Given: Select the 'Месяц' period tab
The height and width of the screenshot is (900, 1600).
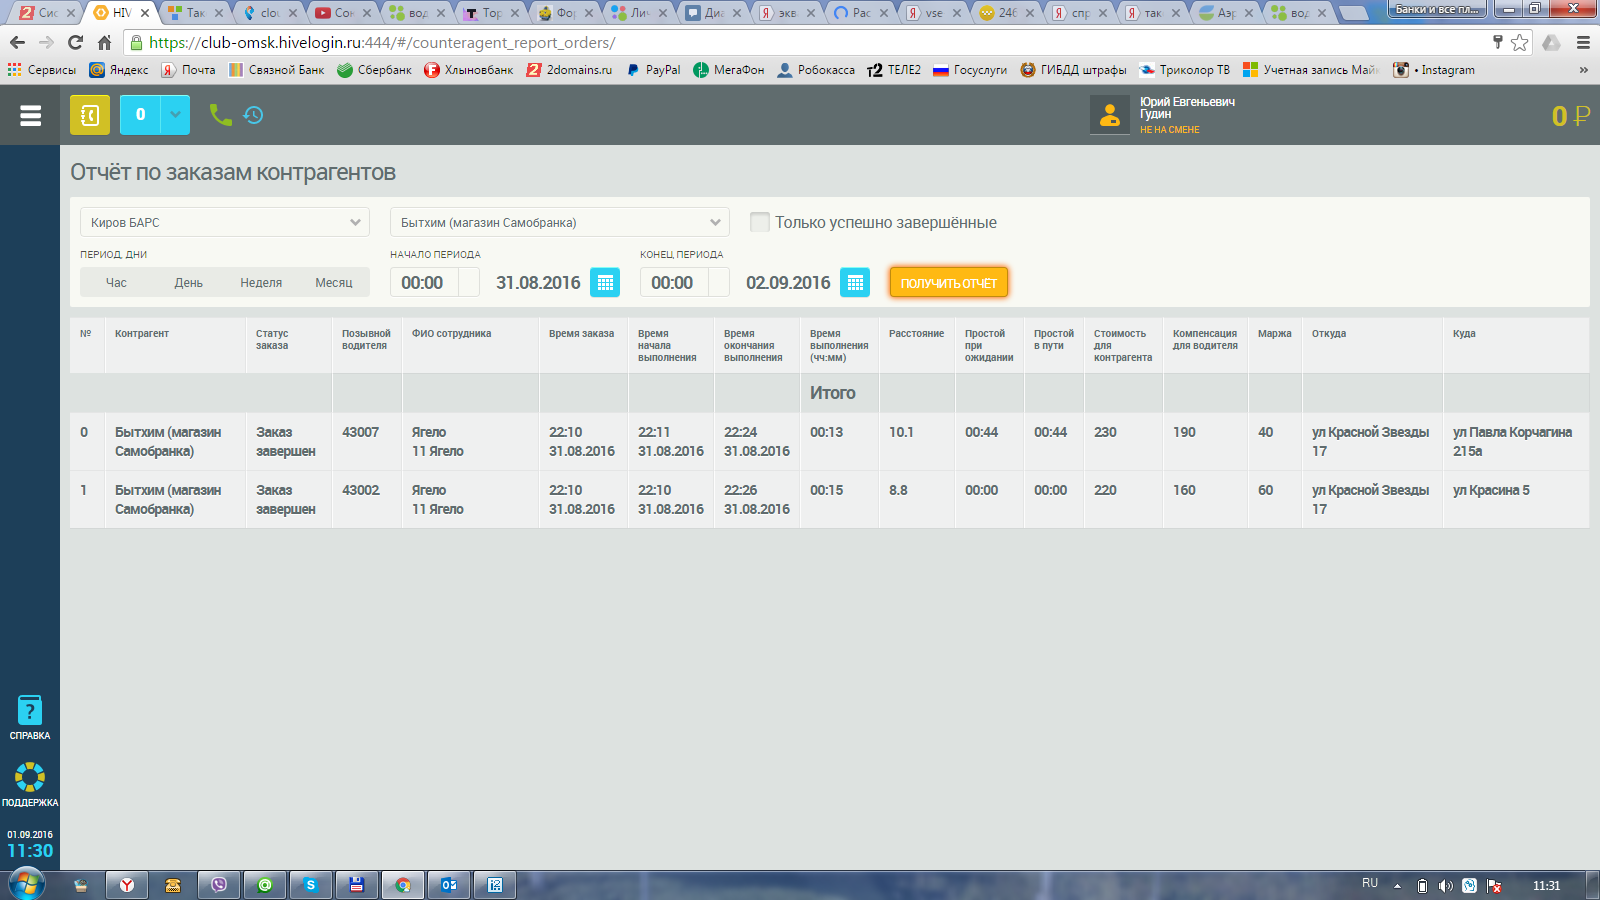Looking at the screenshot, I should [x=334, y=283].
